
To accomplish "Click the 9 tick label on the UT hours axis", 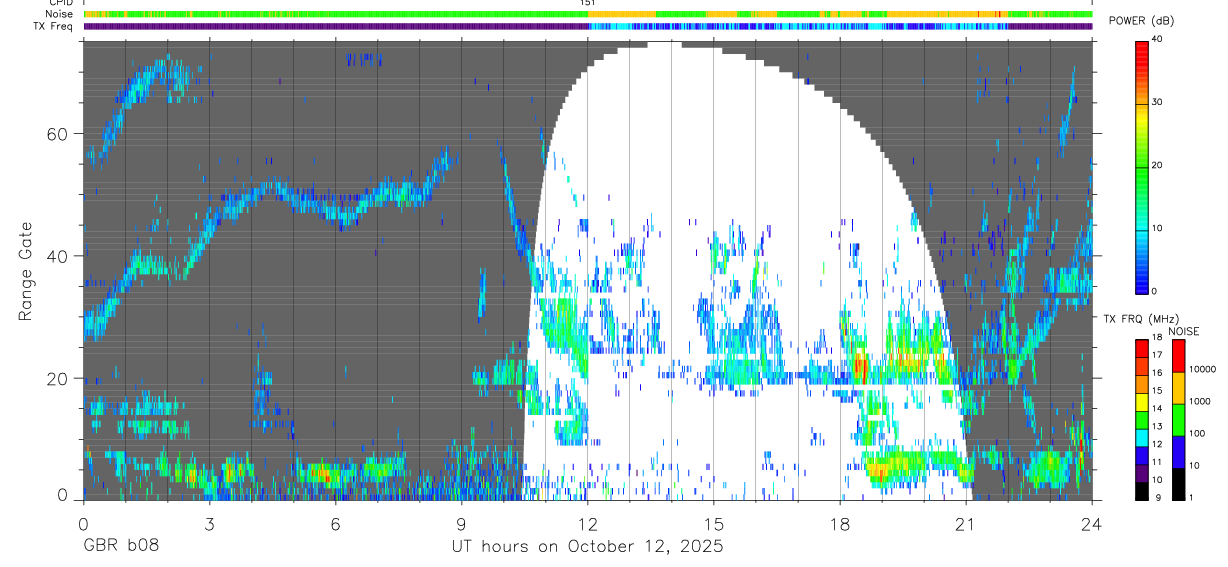I will click(x=461, y=523).
